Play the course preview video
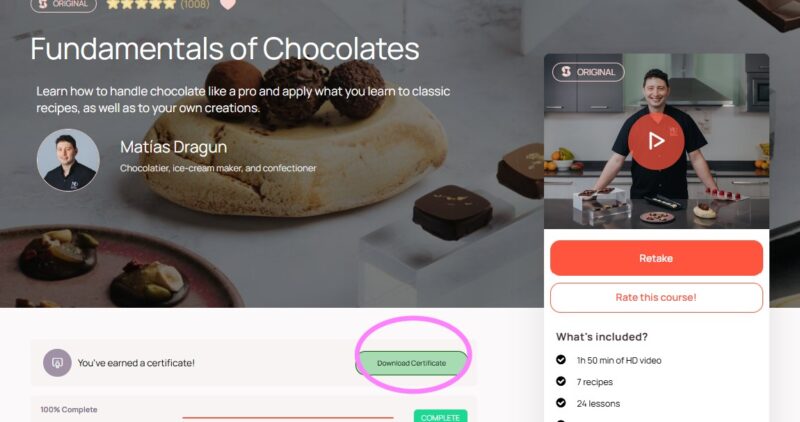The image size is (800, 422). point(656,141)
